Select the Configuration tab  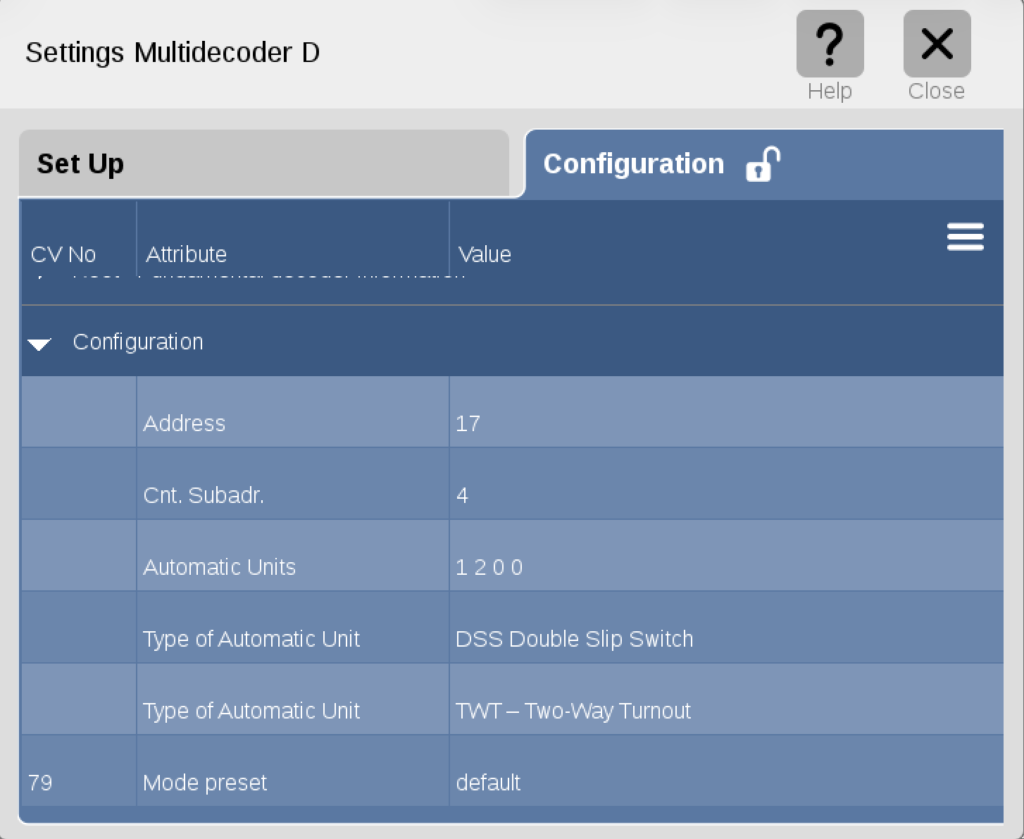(x=633, y=164)
